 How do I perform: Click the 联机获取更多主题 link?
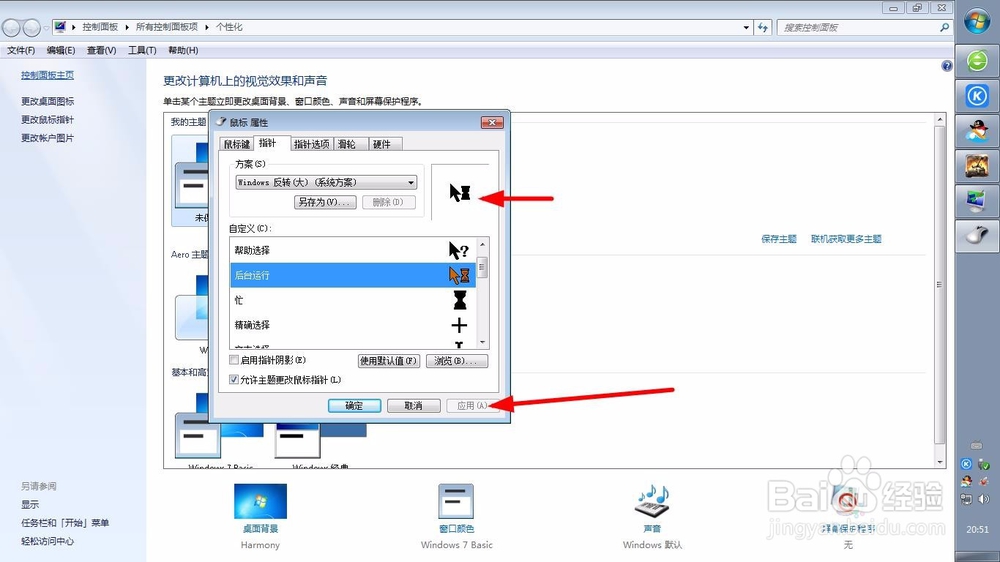[x=846, y=239]
